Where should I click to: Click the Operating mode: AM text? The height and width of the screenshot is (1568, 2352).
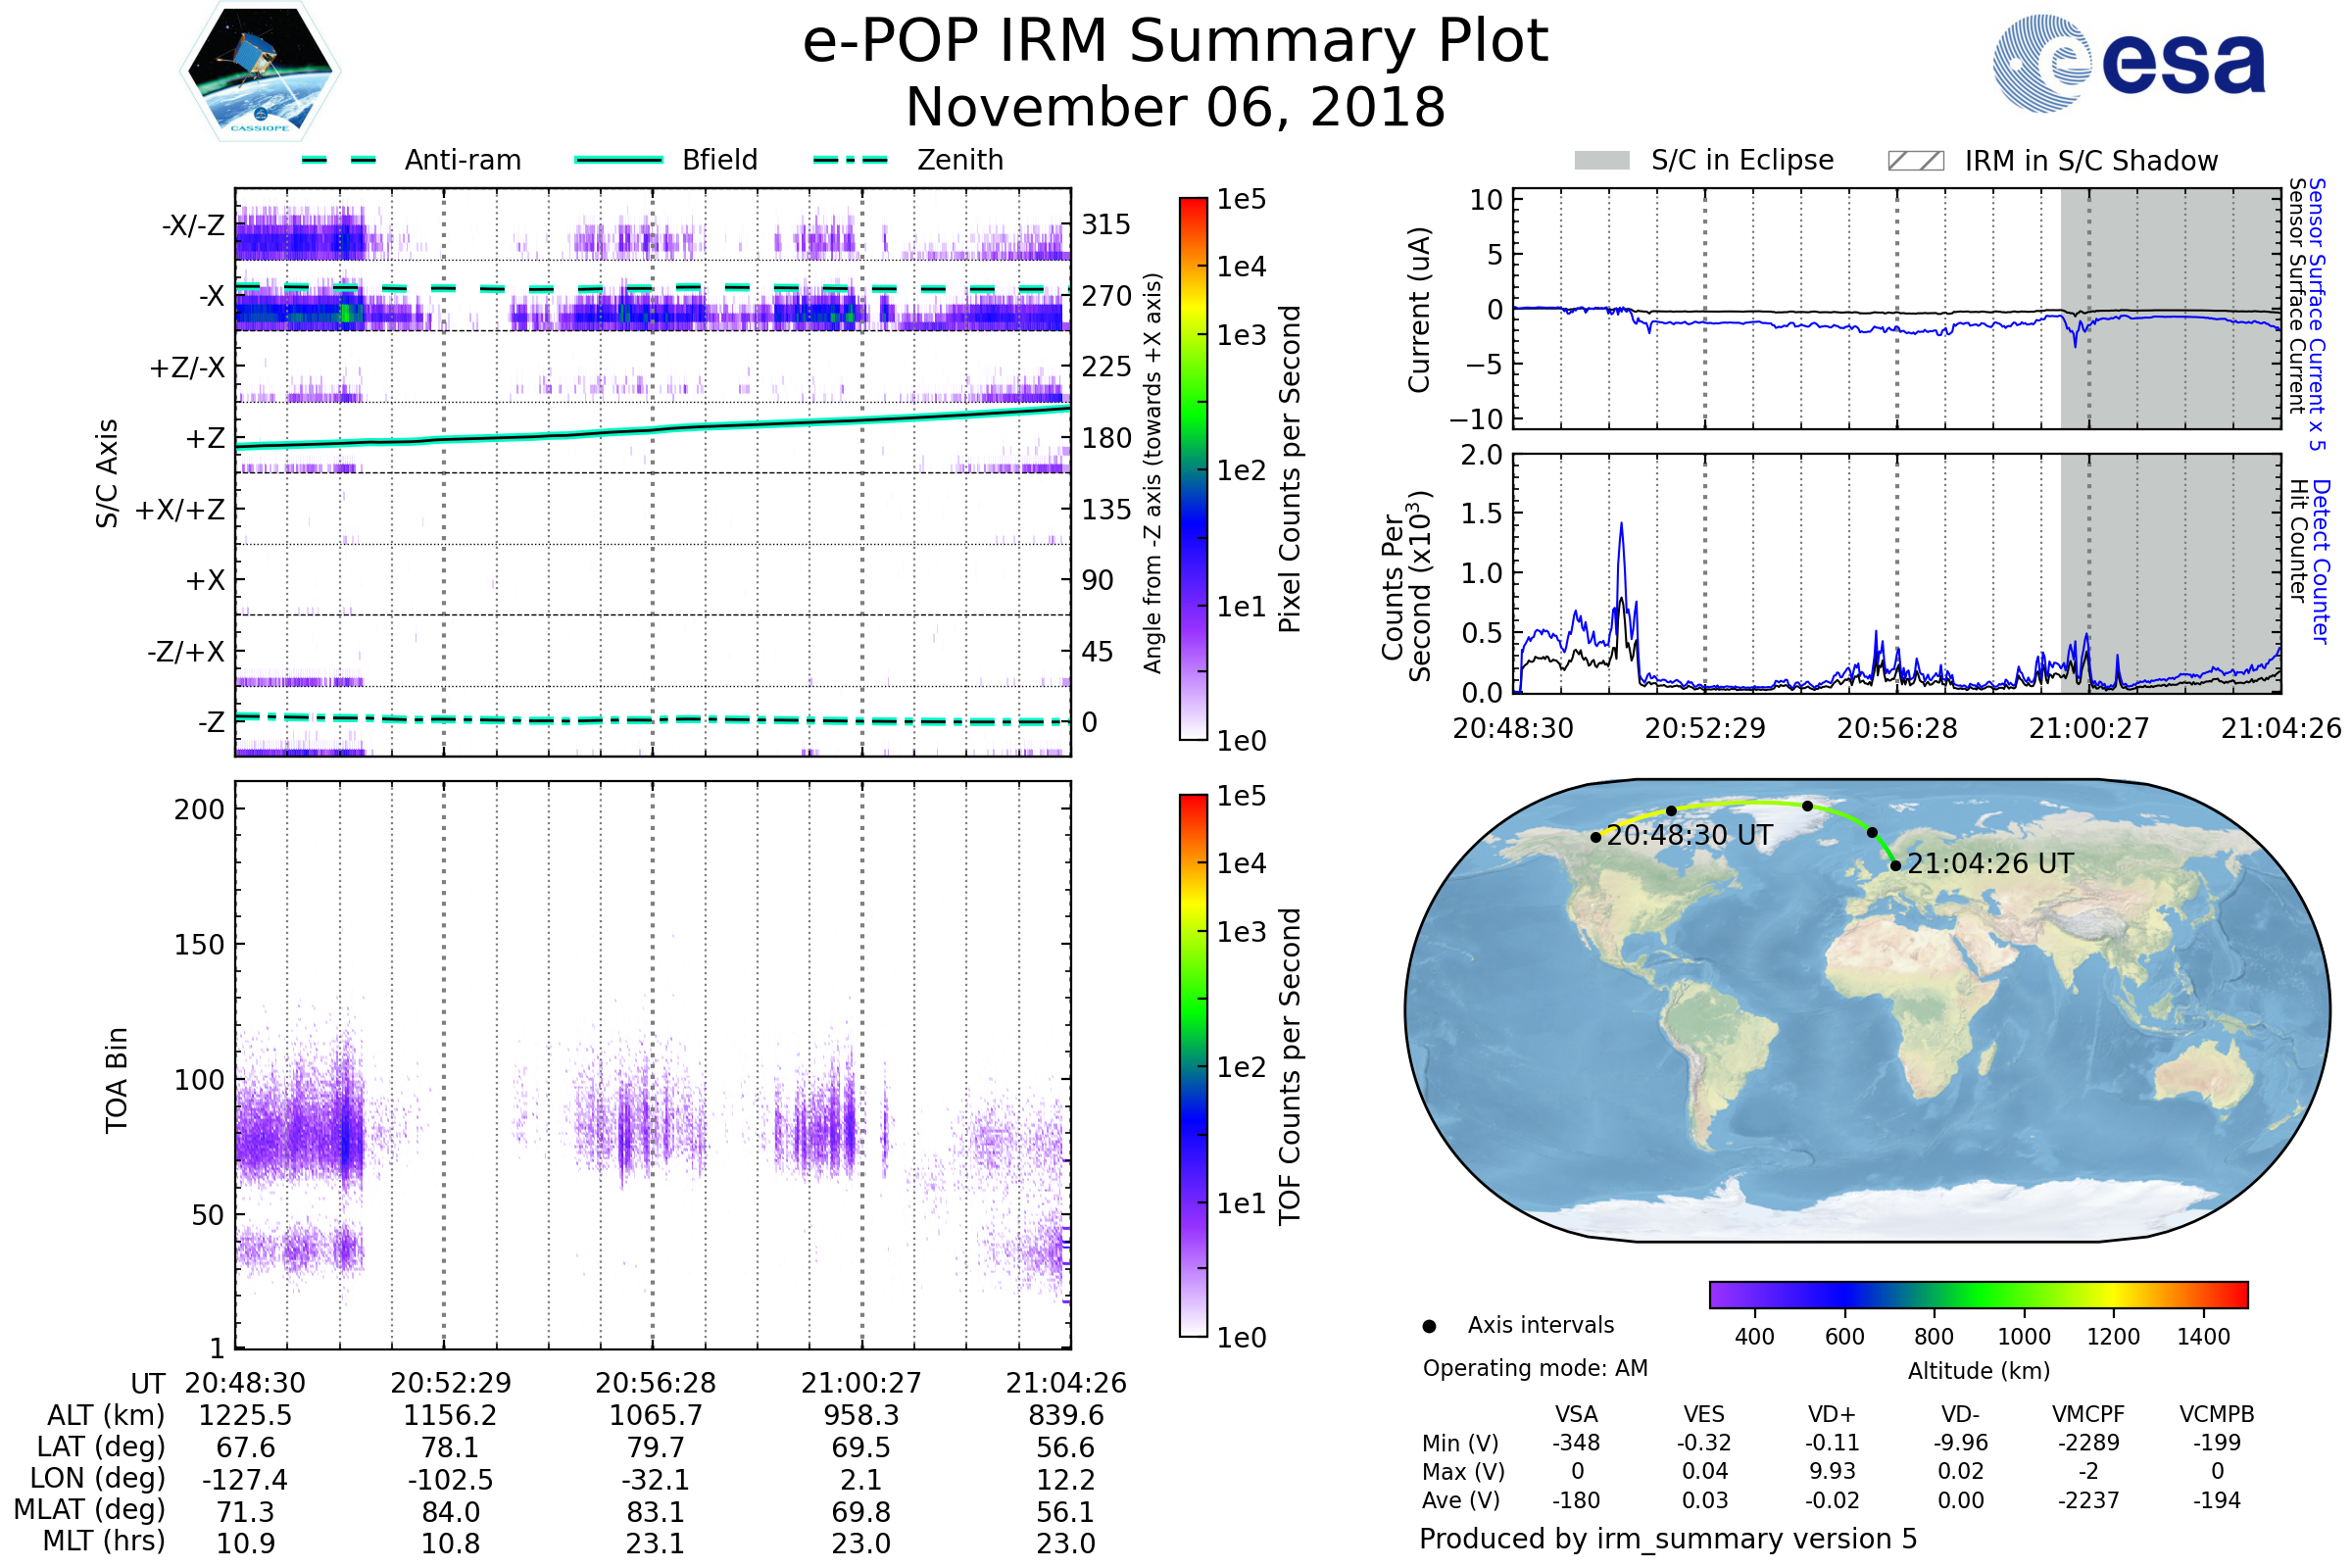(1535, 1368)
